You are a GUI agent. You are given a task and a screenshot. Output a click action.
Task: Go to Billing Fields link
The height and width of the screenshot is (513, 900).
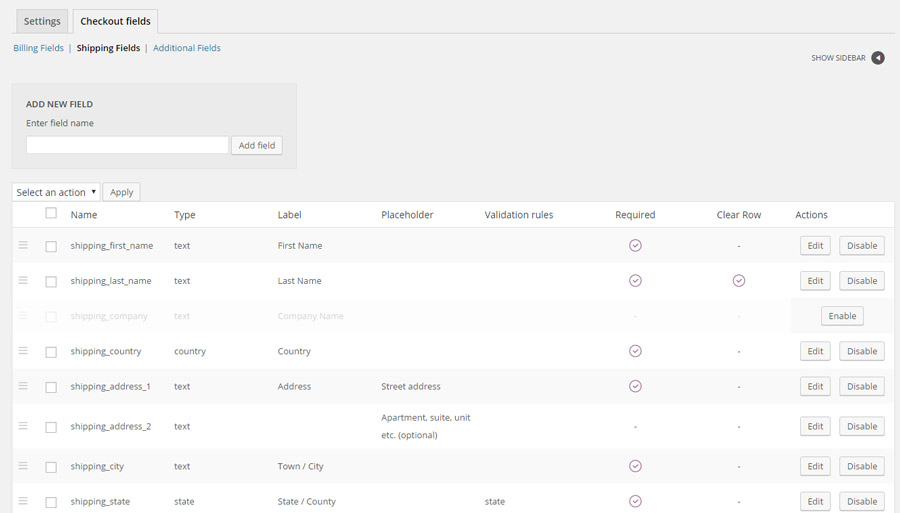click(x=38, y=48)
